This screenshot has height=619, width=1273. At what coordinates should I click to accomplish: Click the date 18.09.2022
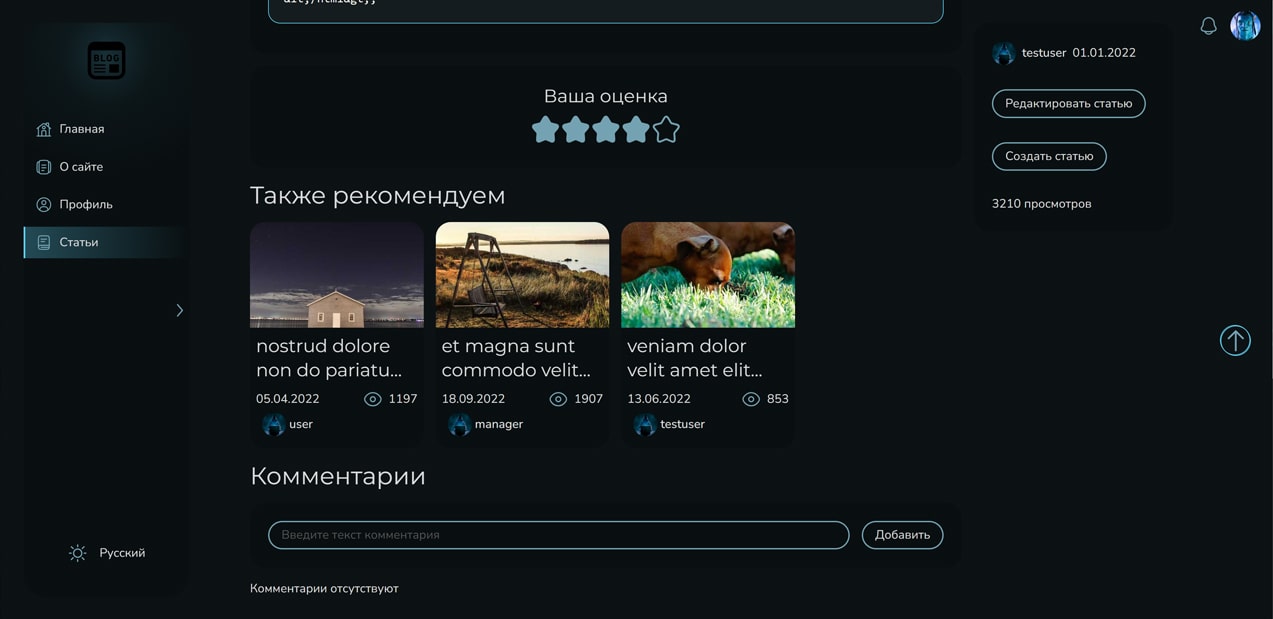pyautogui.click(x=473, y=399)
